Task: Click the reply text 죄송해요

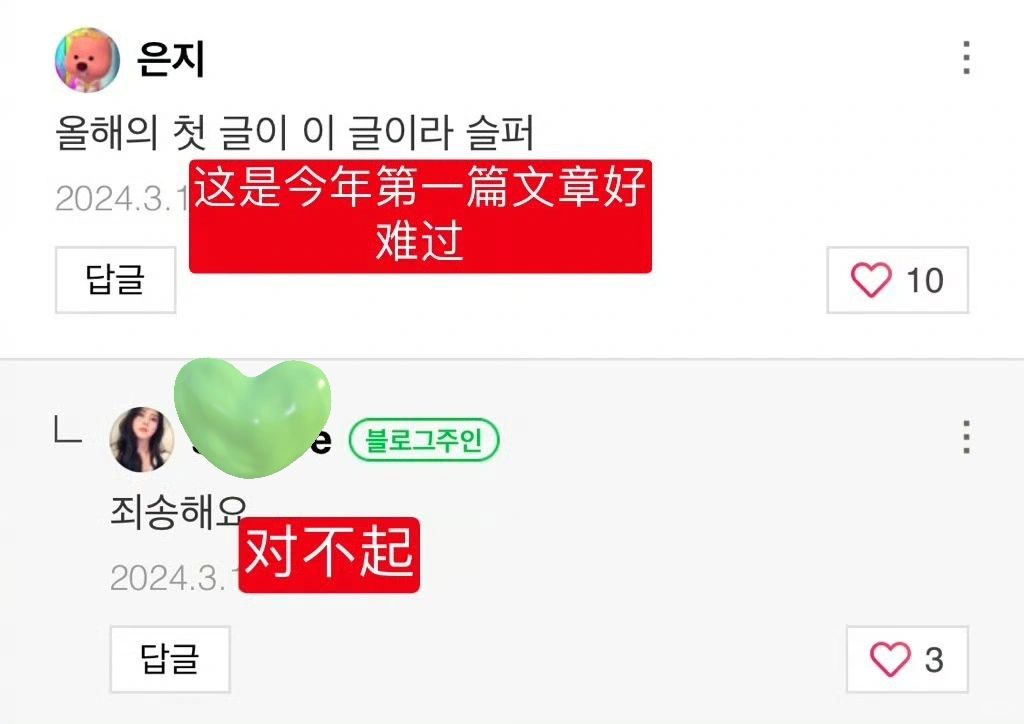Action: pyautogui.click(x=178, y=512)
